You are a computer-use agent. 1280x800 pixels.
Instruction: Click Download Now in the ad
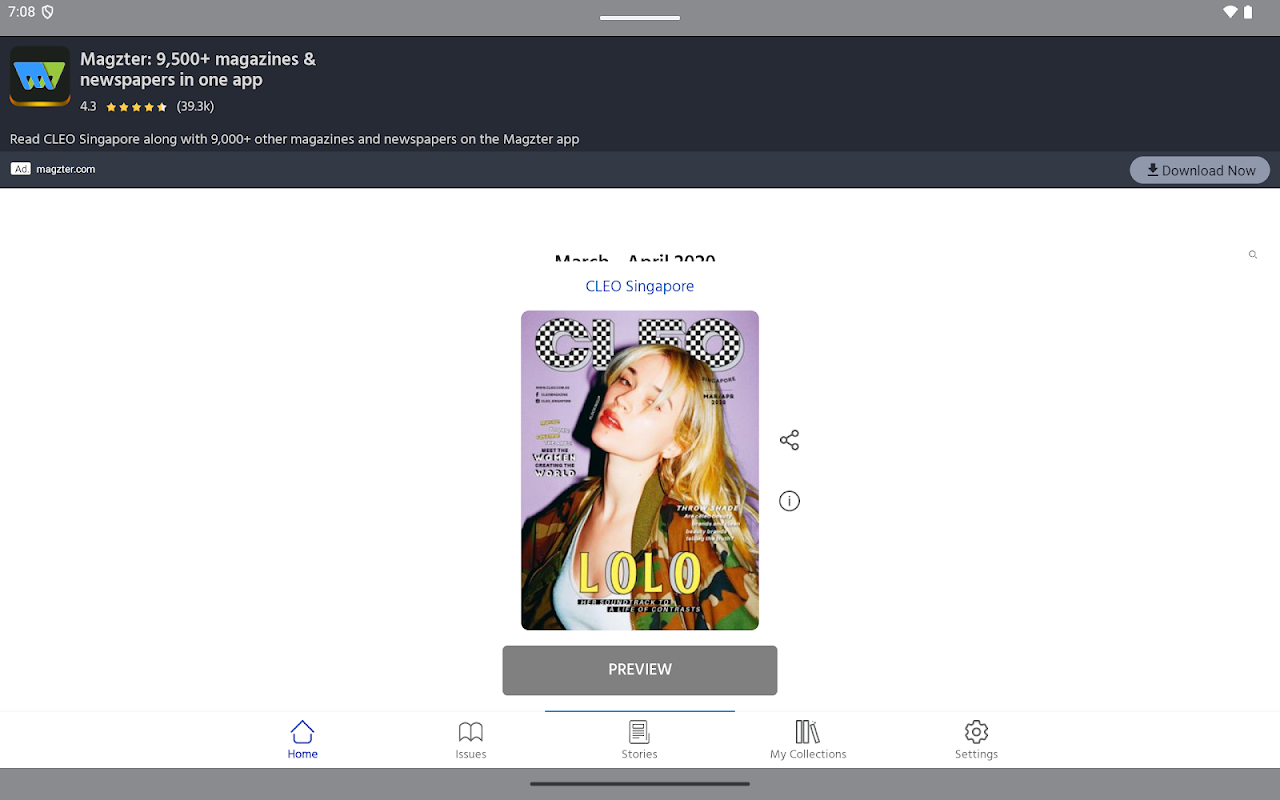tap(1200, 170)
